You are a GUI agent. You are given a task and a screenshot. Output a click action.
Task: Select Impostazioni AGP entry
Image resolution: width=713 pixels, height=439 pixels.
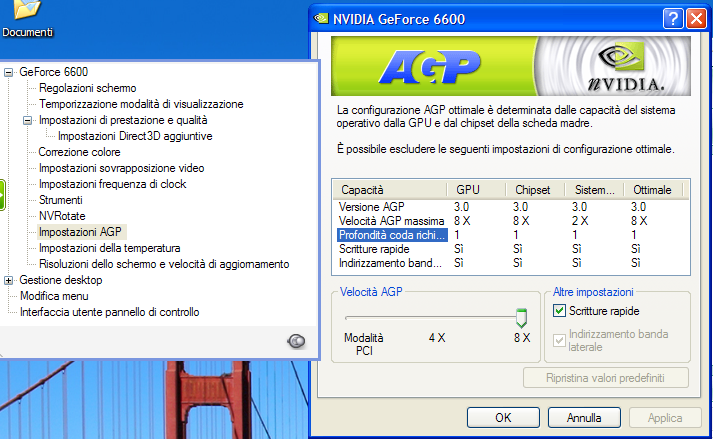(x=80, y=232)
